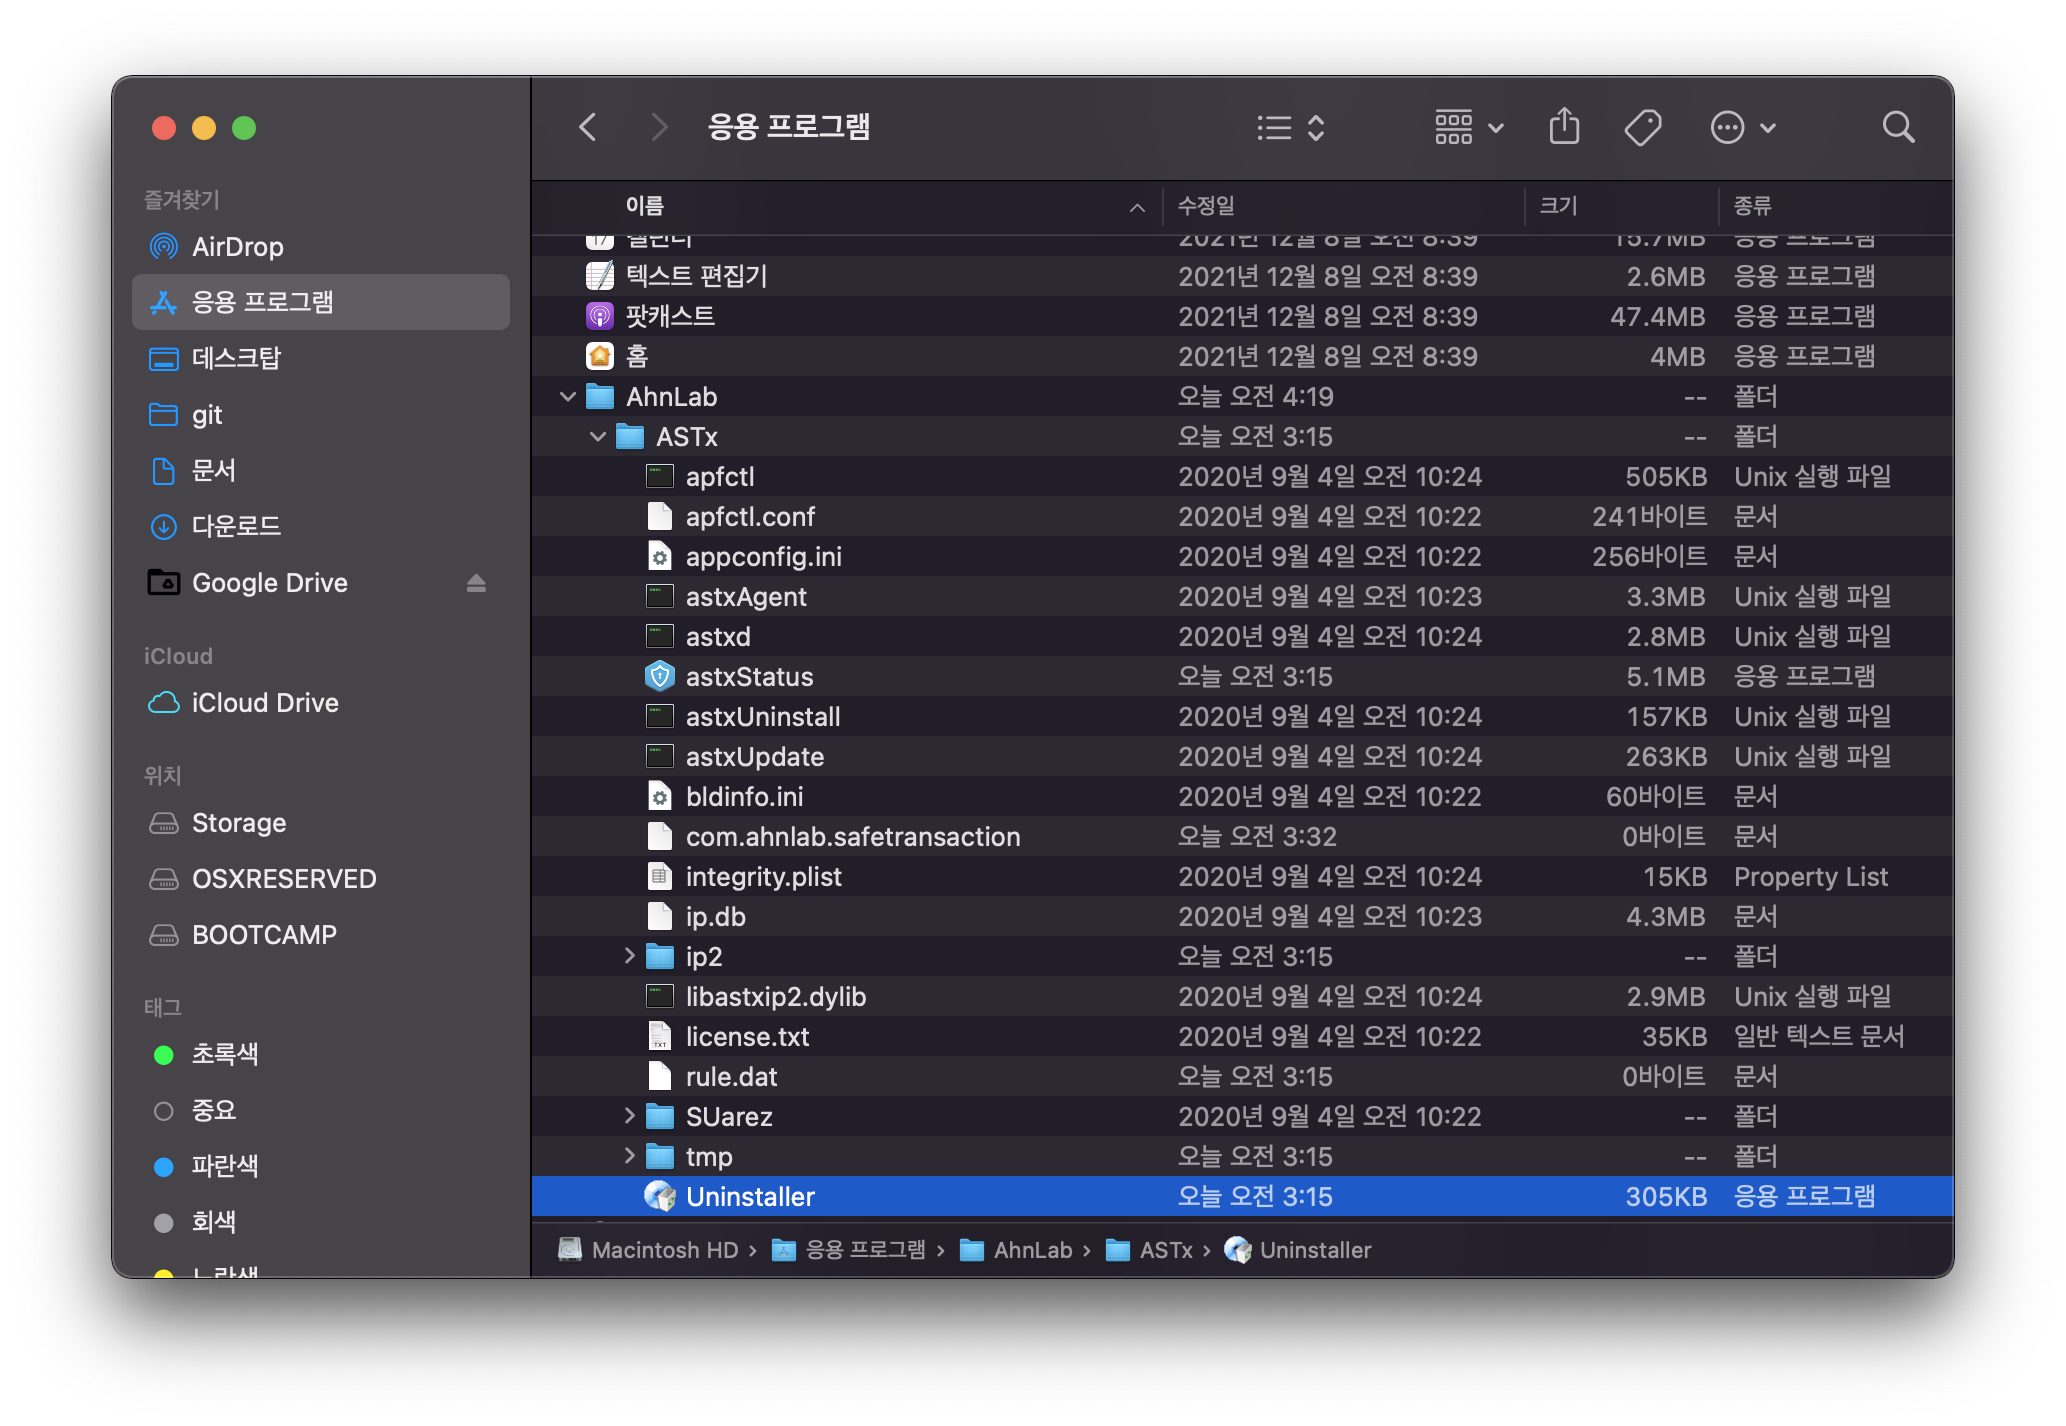Open AirDrop in the sidebar
2066x1426 pixels.
coord(237,247)
